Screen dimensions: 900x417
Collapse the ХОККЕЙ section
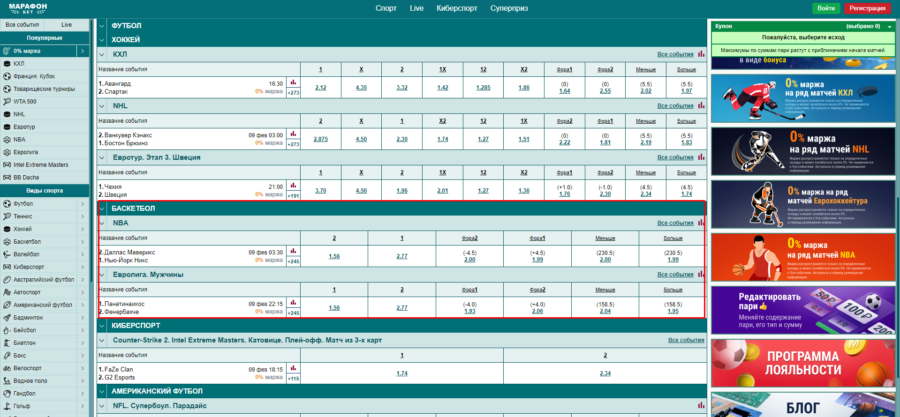point(103,39)
